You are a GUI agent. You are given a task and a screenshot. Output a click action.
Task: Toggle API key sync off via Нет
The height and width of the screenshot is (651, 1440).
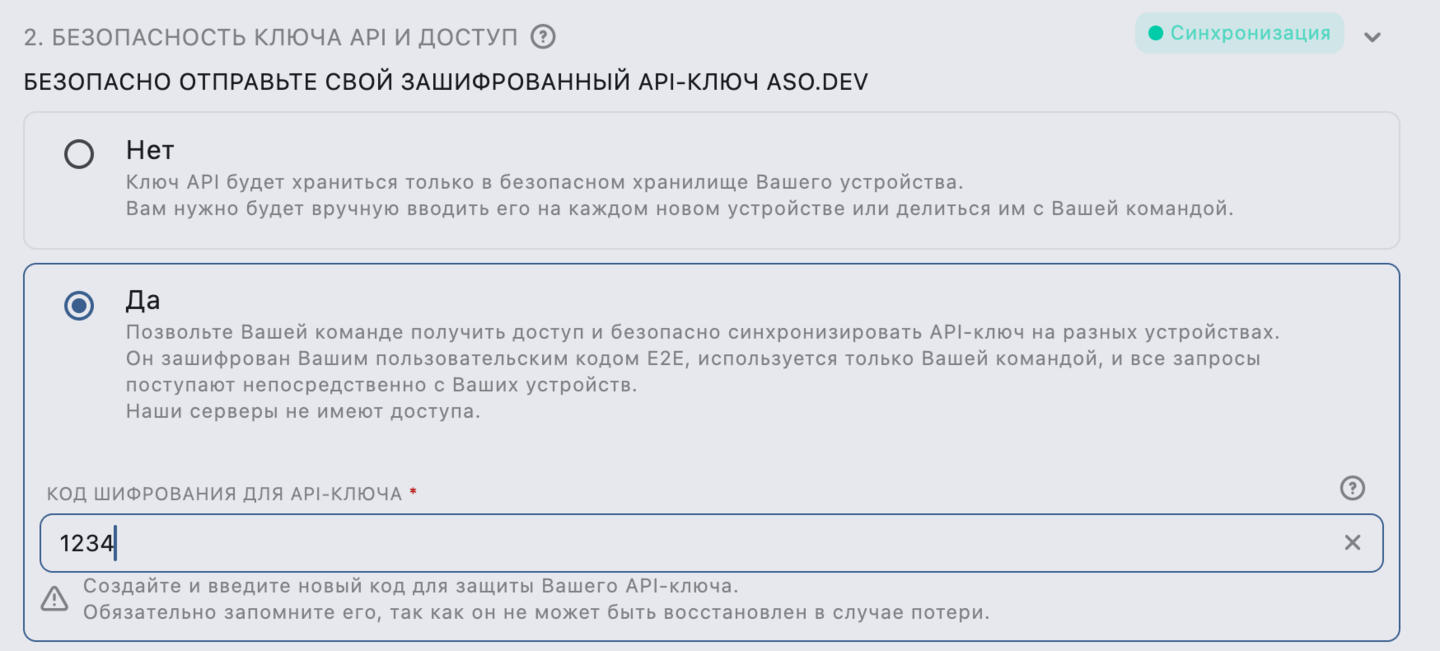[x=79, y=155]
